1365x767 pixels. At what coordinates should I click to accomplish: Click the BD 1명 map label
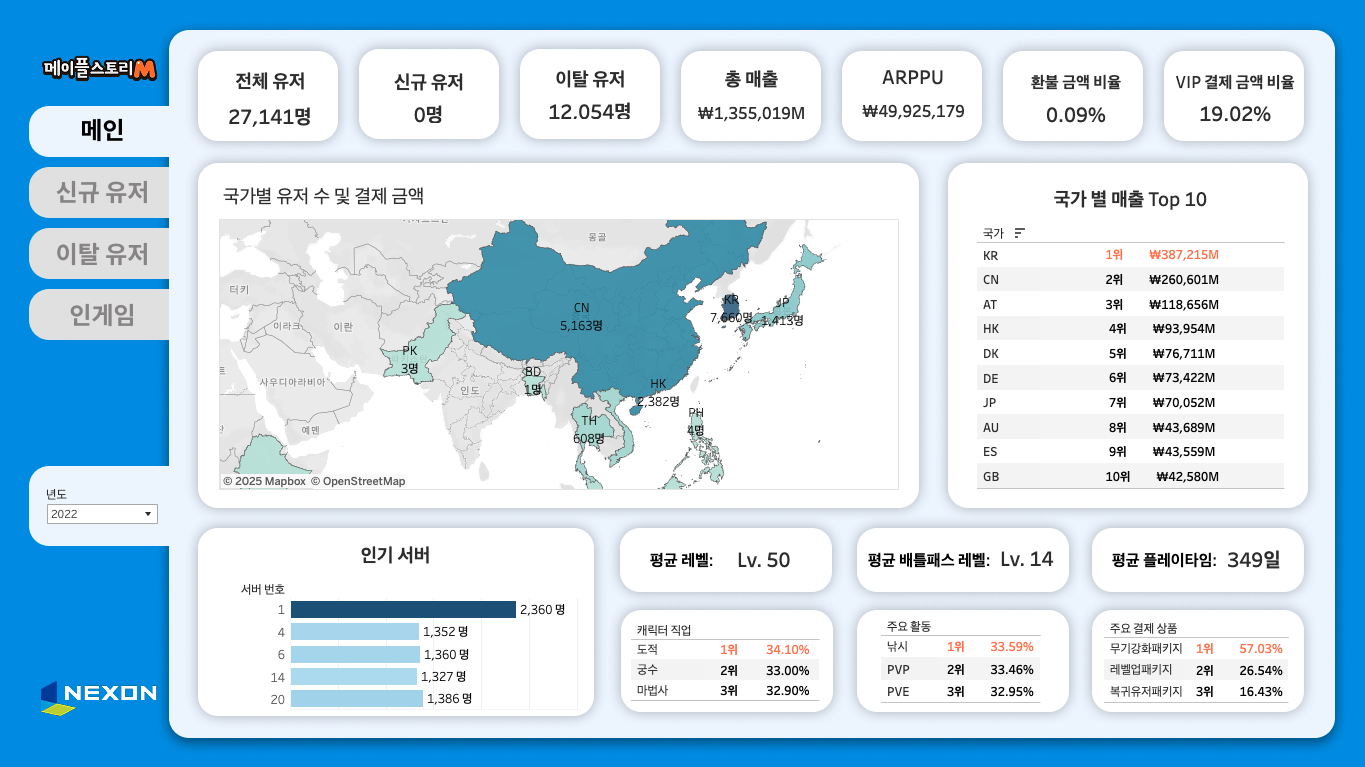coord(533,380)
